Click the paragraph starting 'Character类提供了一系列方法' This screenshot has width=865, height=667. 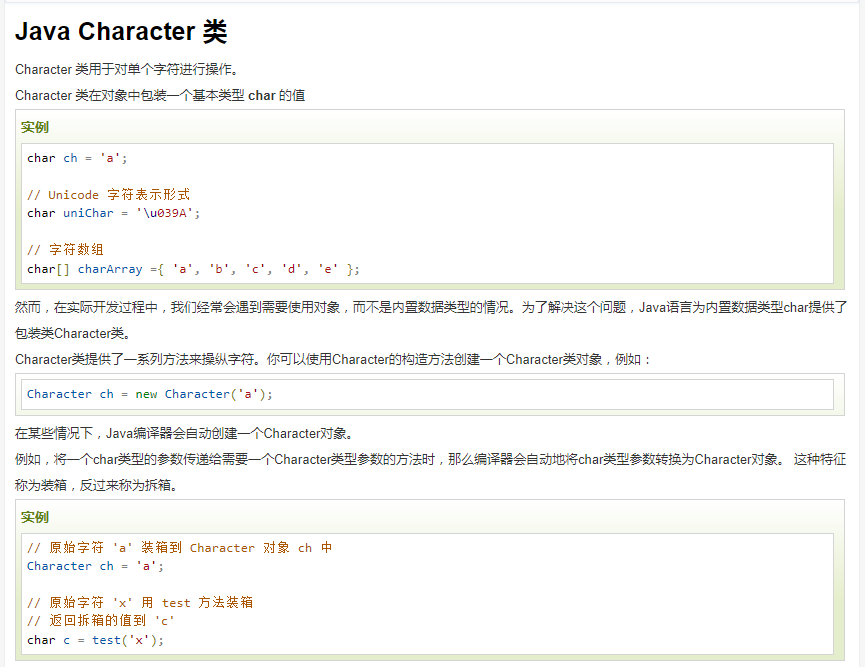333,360
